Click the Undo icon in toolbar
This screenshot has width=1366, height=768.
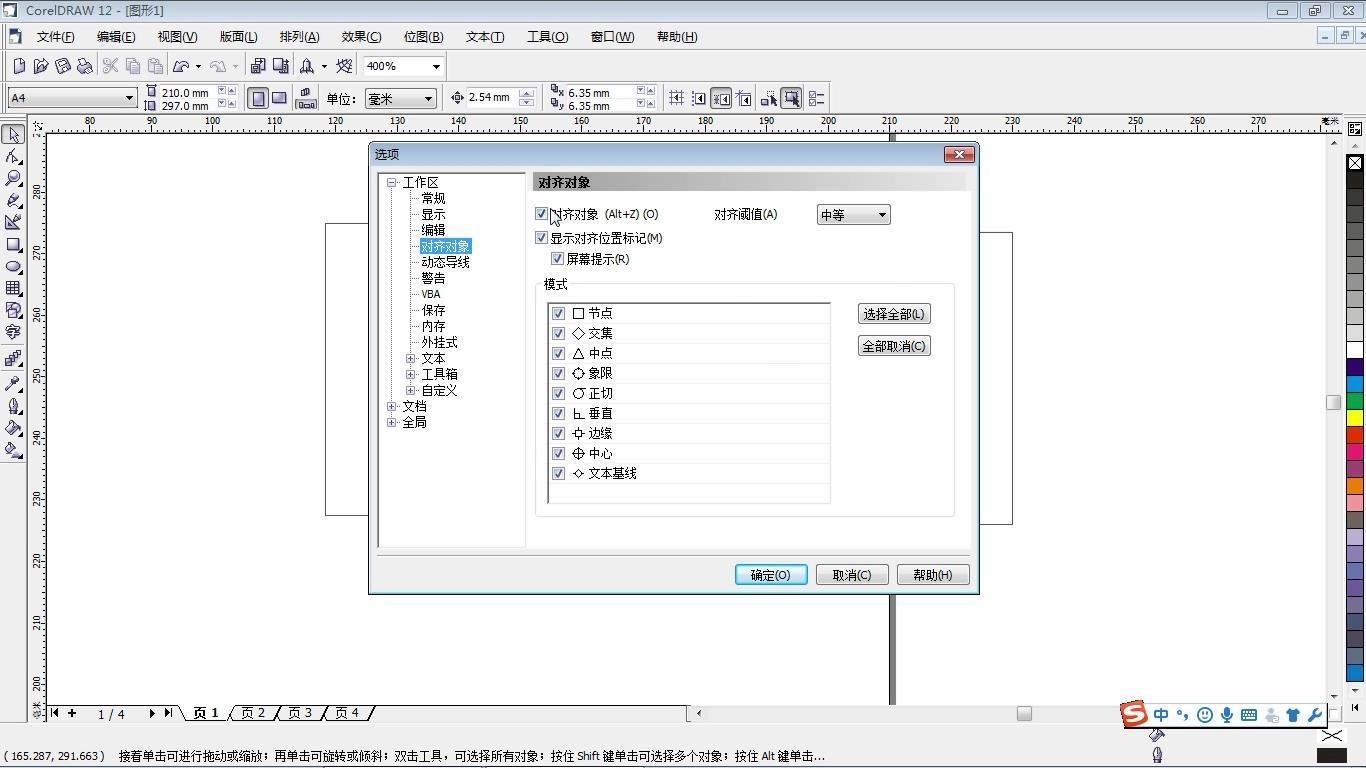click(x=181, y=66)
